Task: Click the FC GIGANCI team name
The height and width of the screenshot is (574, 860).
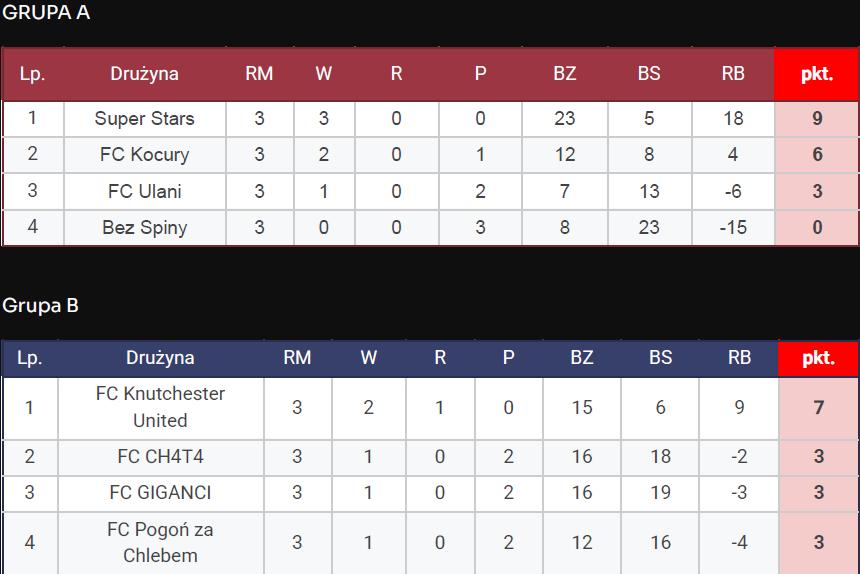Action: pyautogui.click(x=160, y=493)
